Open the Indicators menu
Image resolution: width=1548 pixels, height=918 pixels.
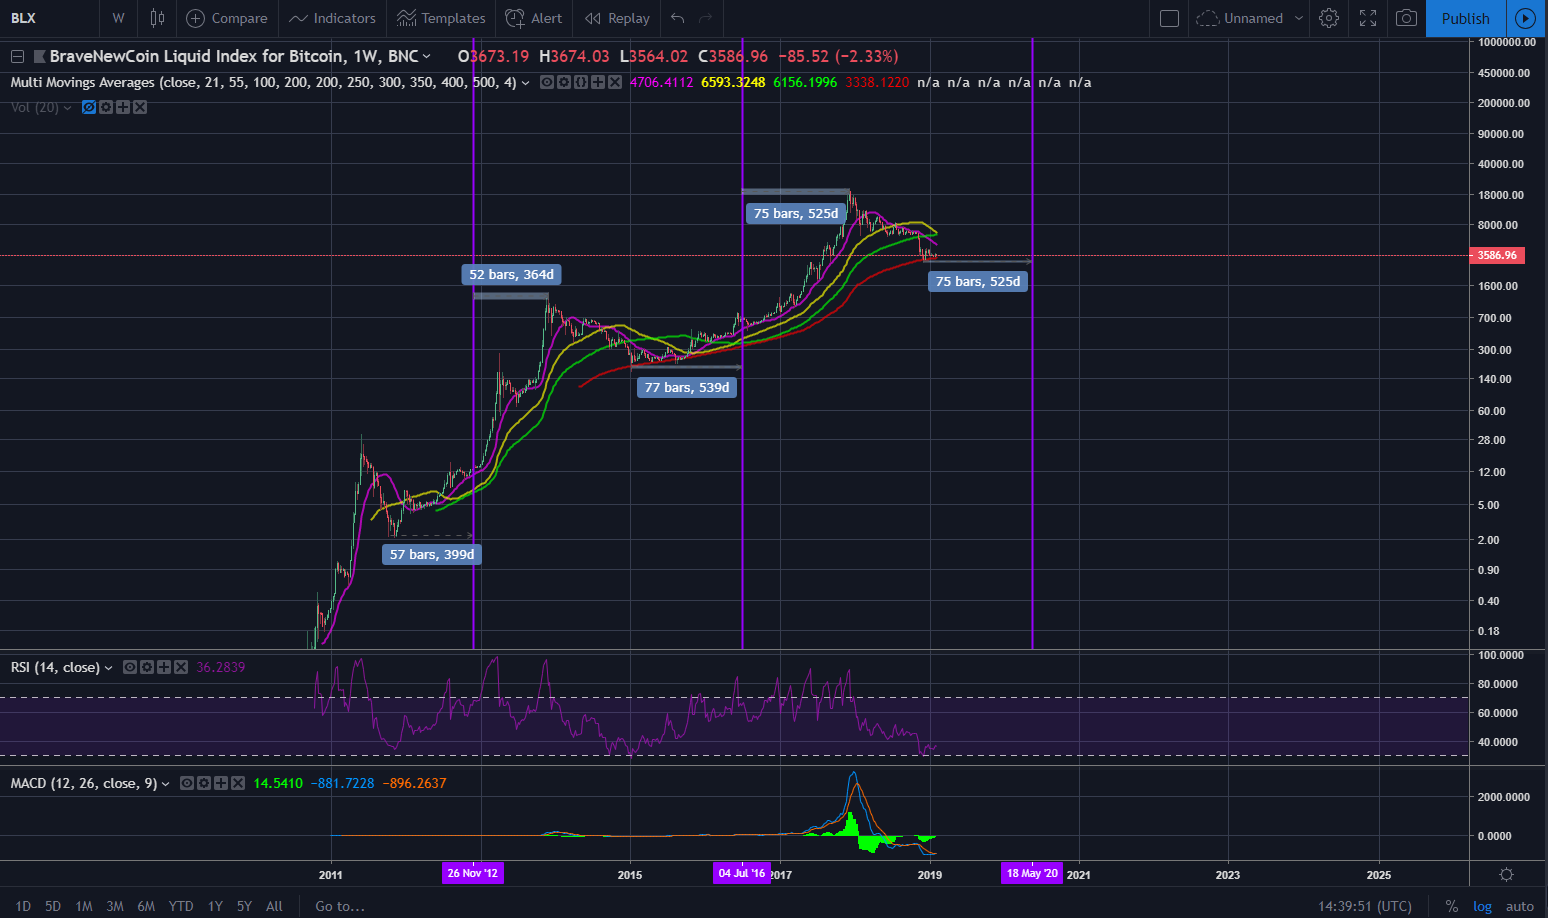pyautogui.click(x=332, y=18)
